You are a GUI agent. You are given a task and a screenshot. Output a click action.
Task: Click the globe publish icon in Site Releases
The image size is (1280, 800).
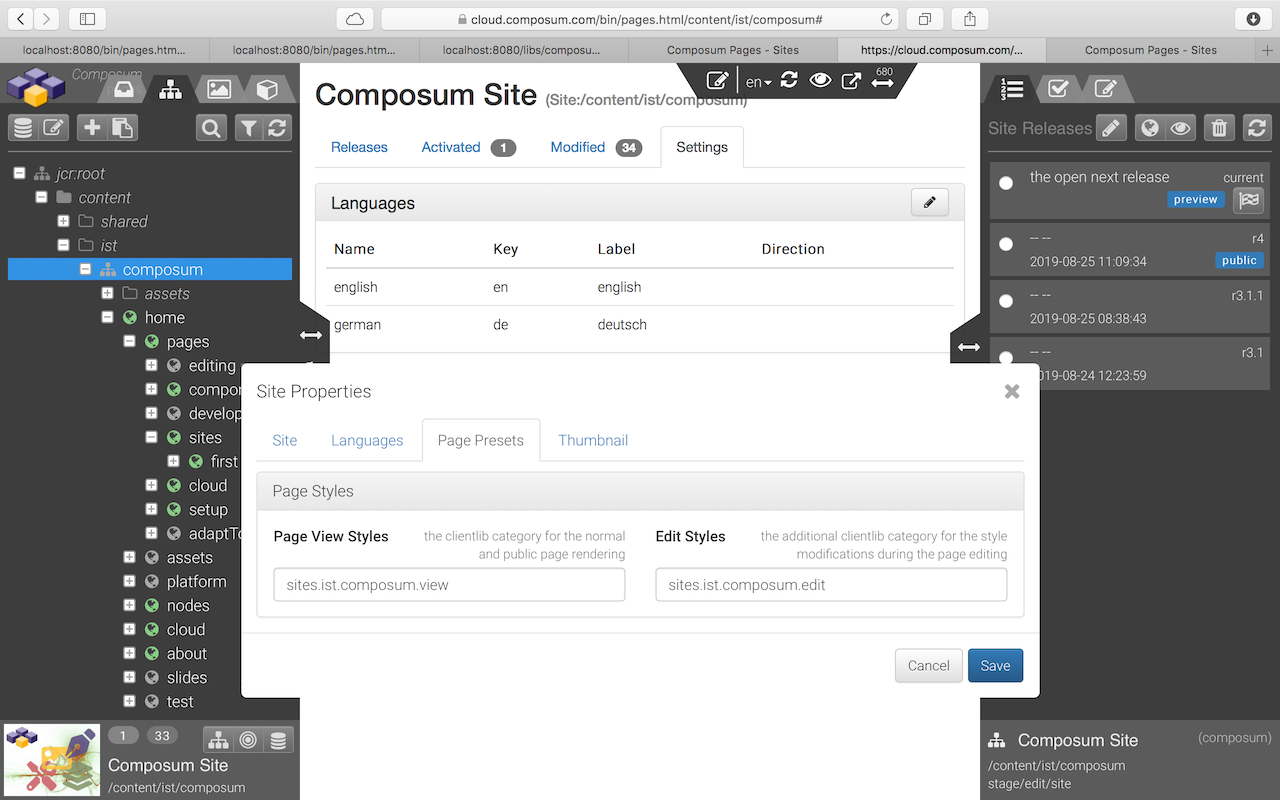[1150, 128]
